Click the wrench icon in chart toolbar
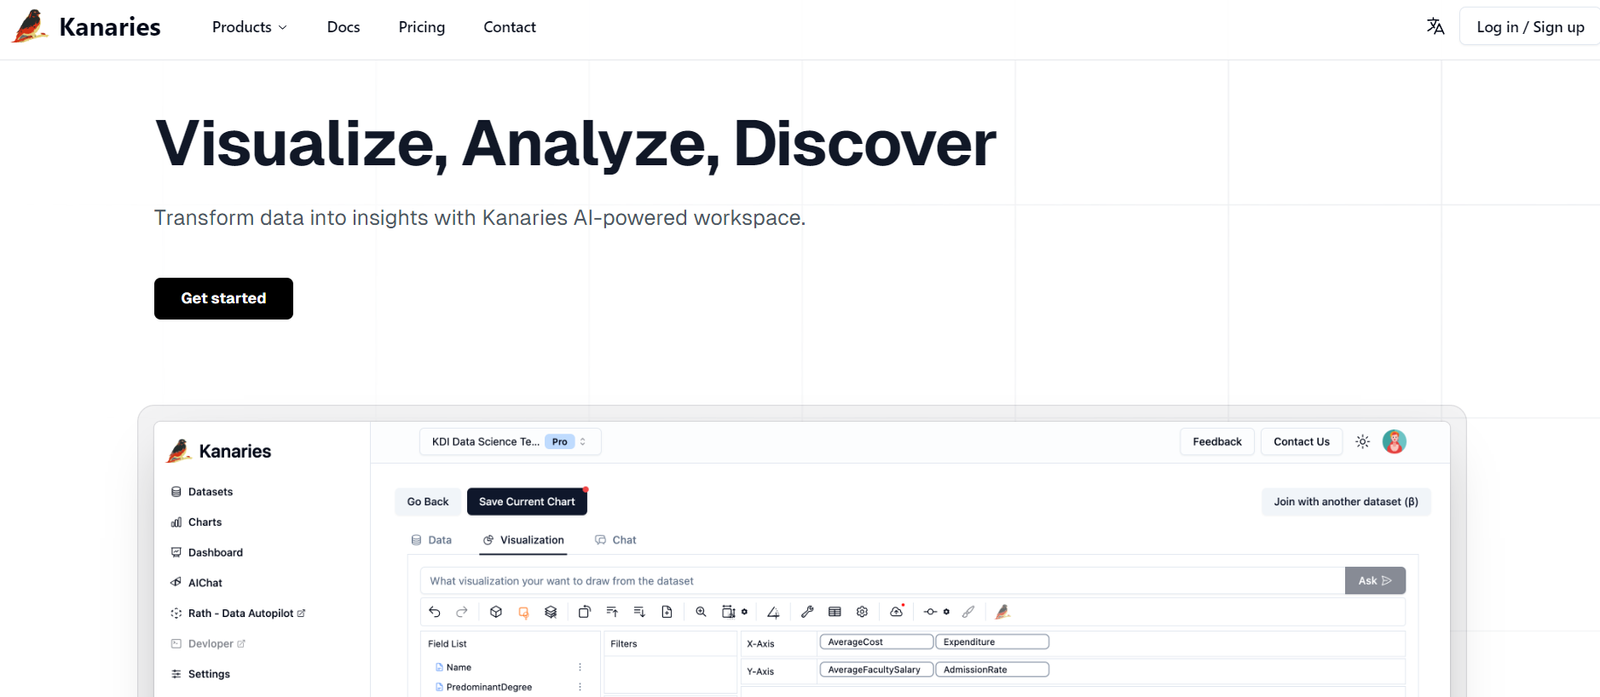 pos(807,612)
